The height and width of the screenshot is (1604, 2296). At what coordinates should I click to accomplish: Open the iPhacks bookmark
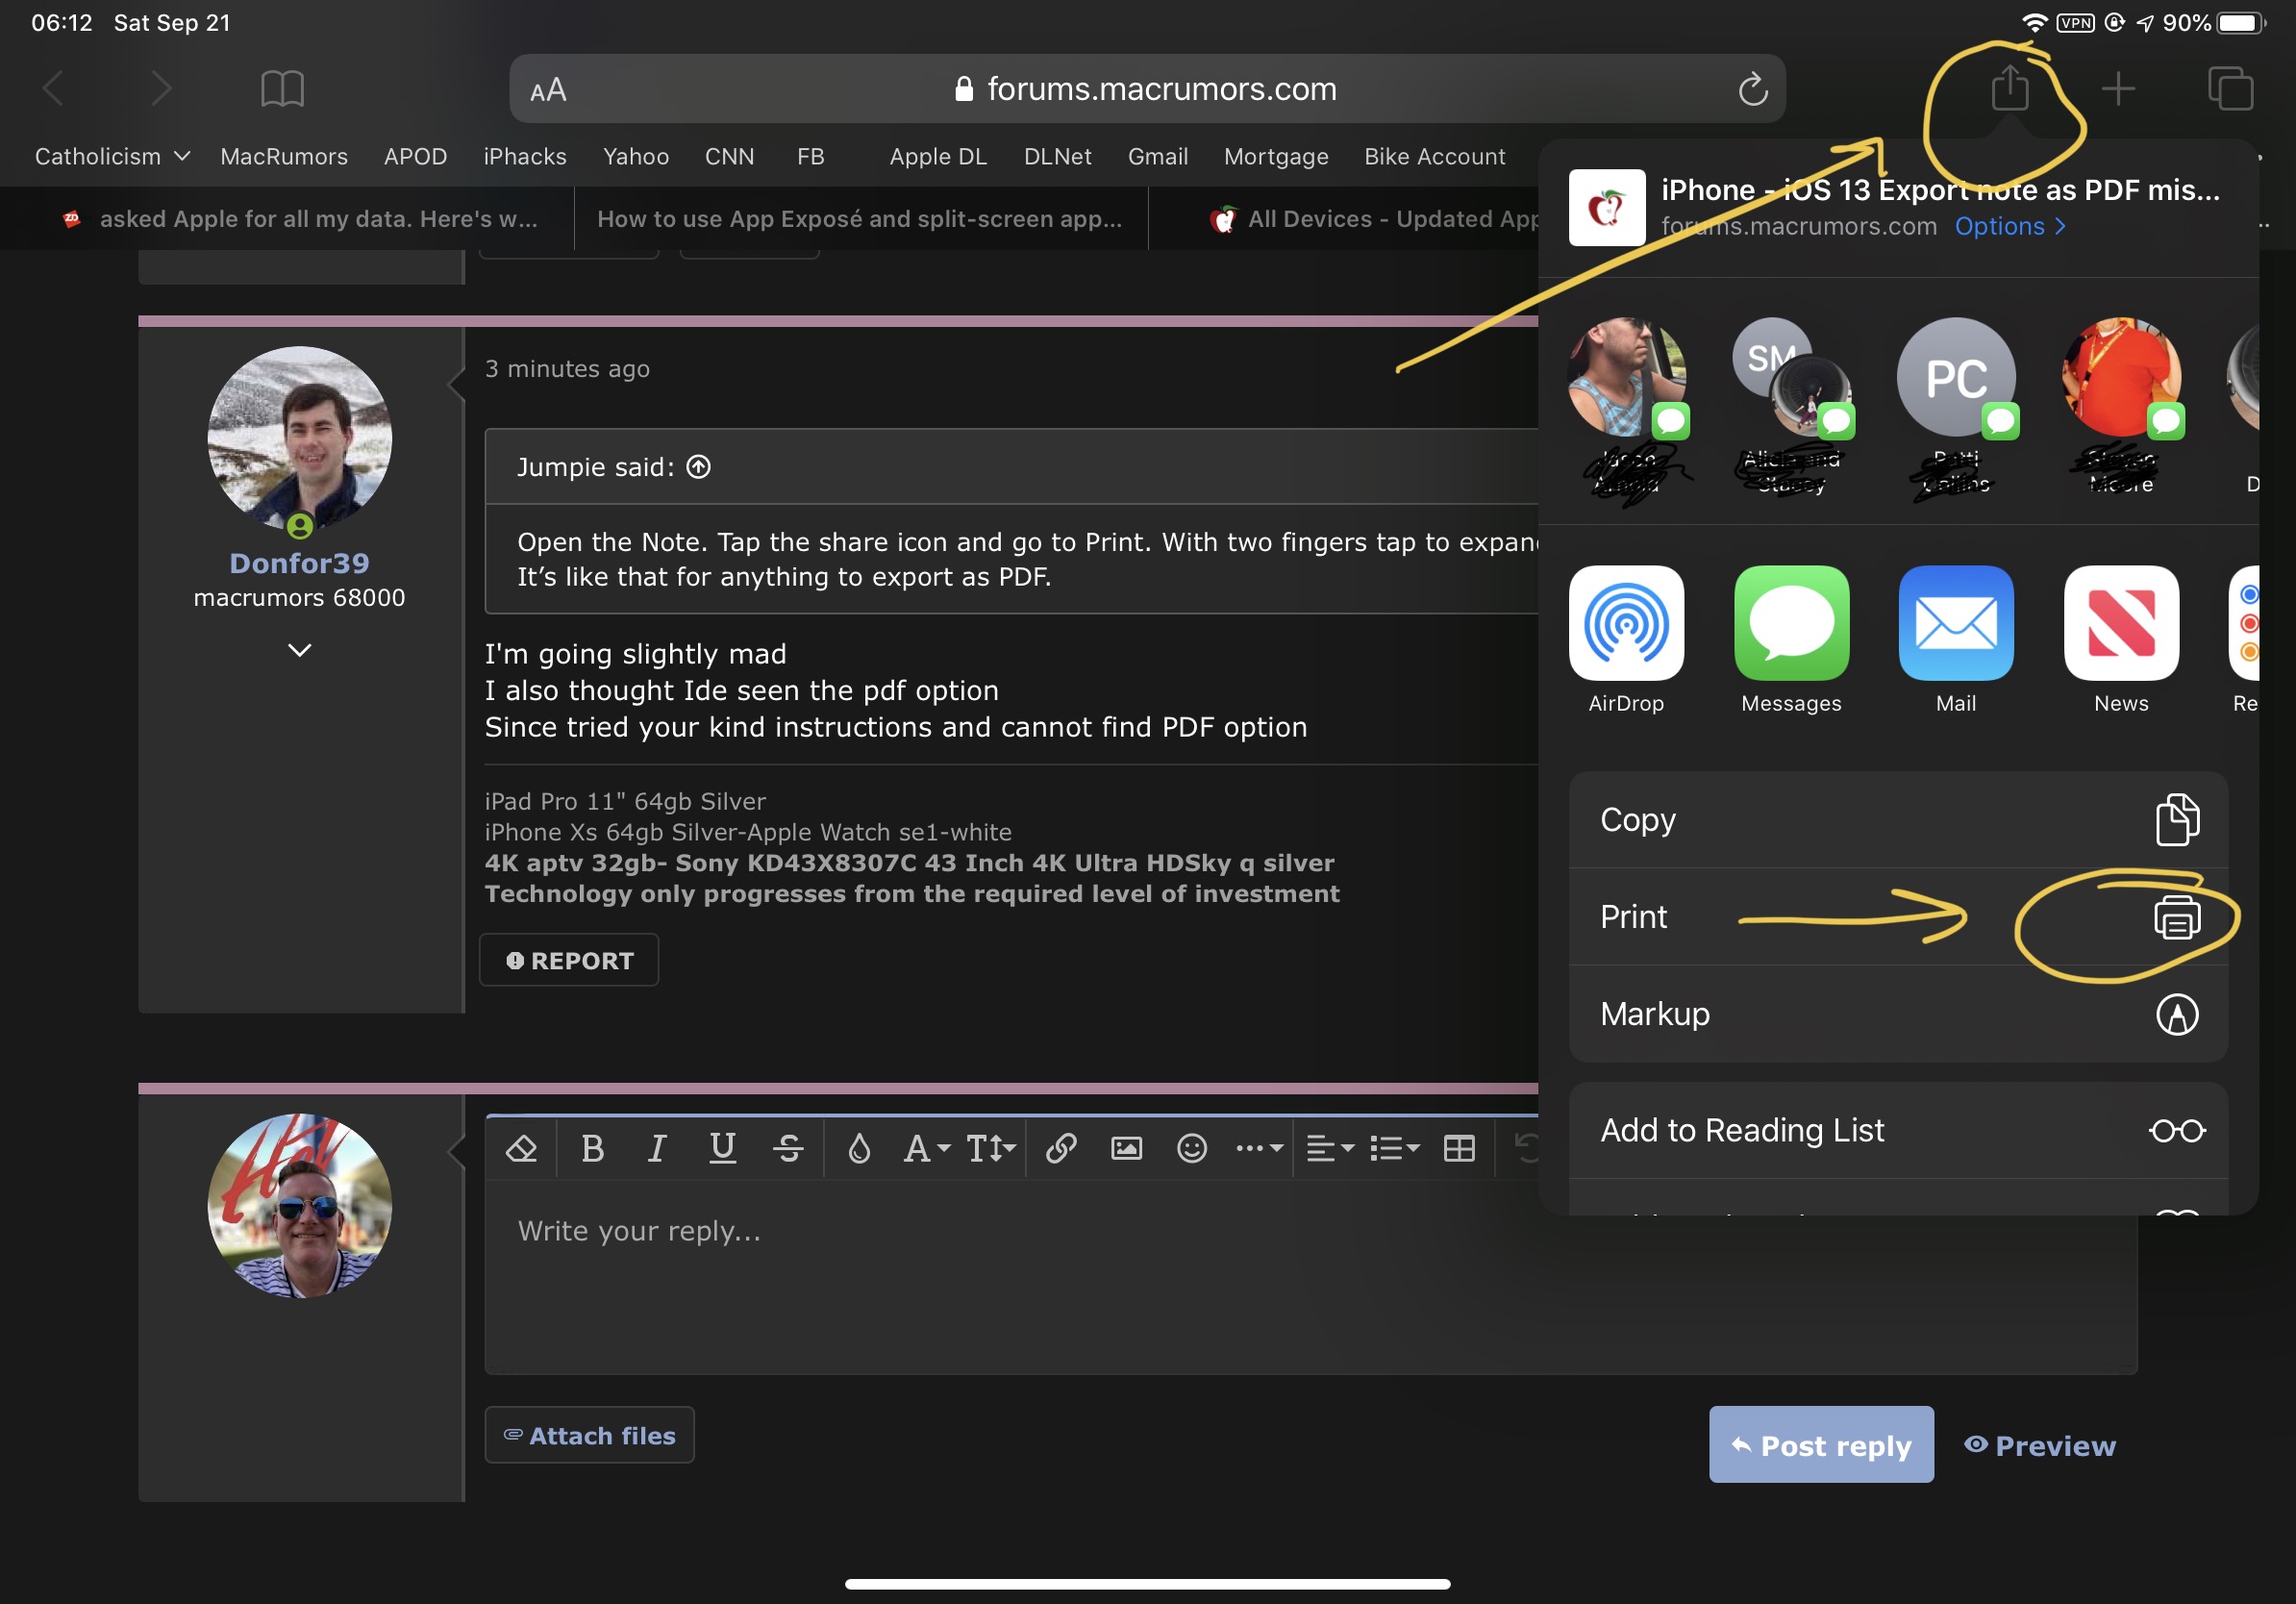(x=525, y=157)
